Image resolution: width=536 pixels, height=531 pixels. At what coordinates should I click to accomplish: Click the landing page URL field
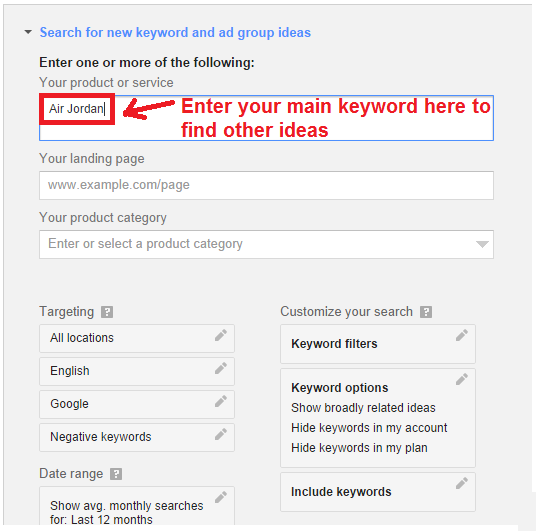click(266, 185)
